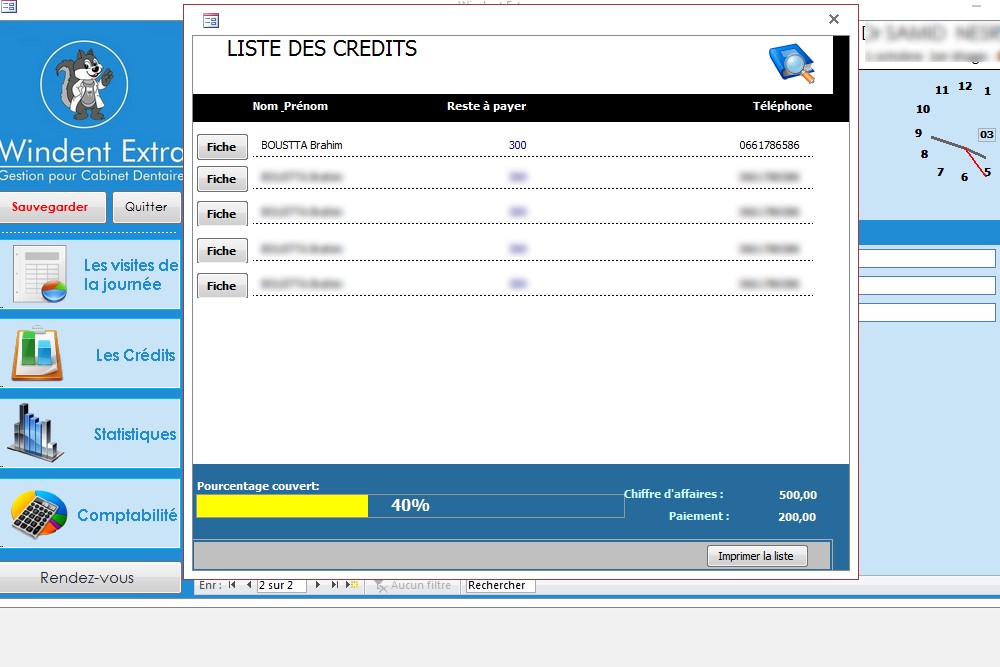Image resolution: width=1000 pixels, height=667 pixels.
Task: Click the form icon in dialog title bar
Action: click(x=210, y=20)
